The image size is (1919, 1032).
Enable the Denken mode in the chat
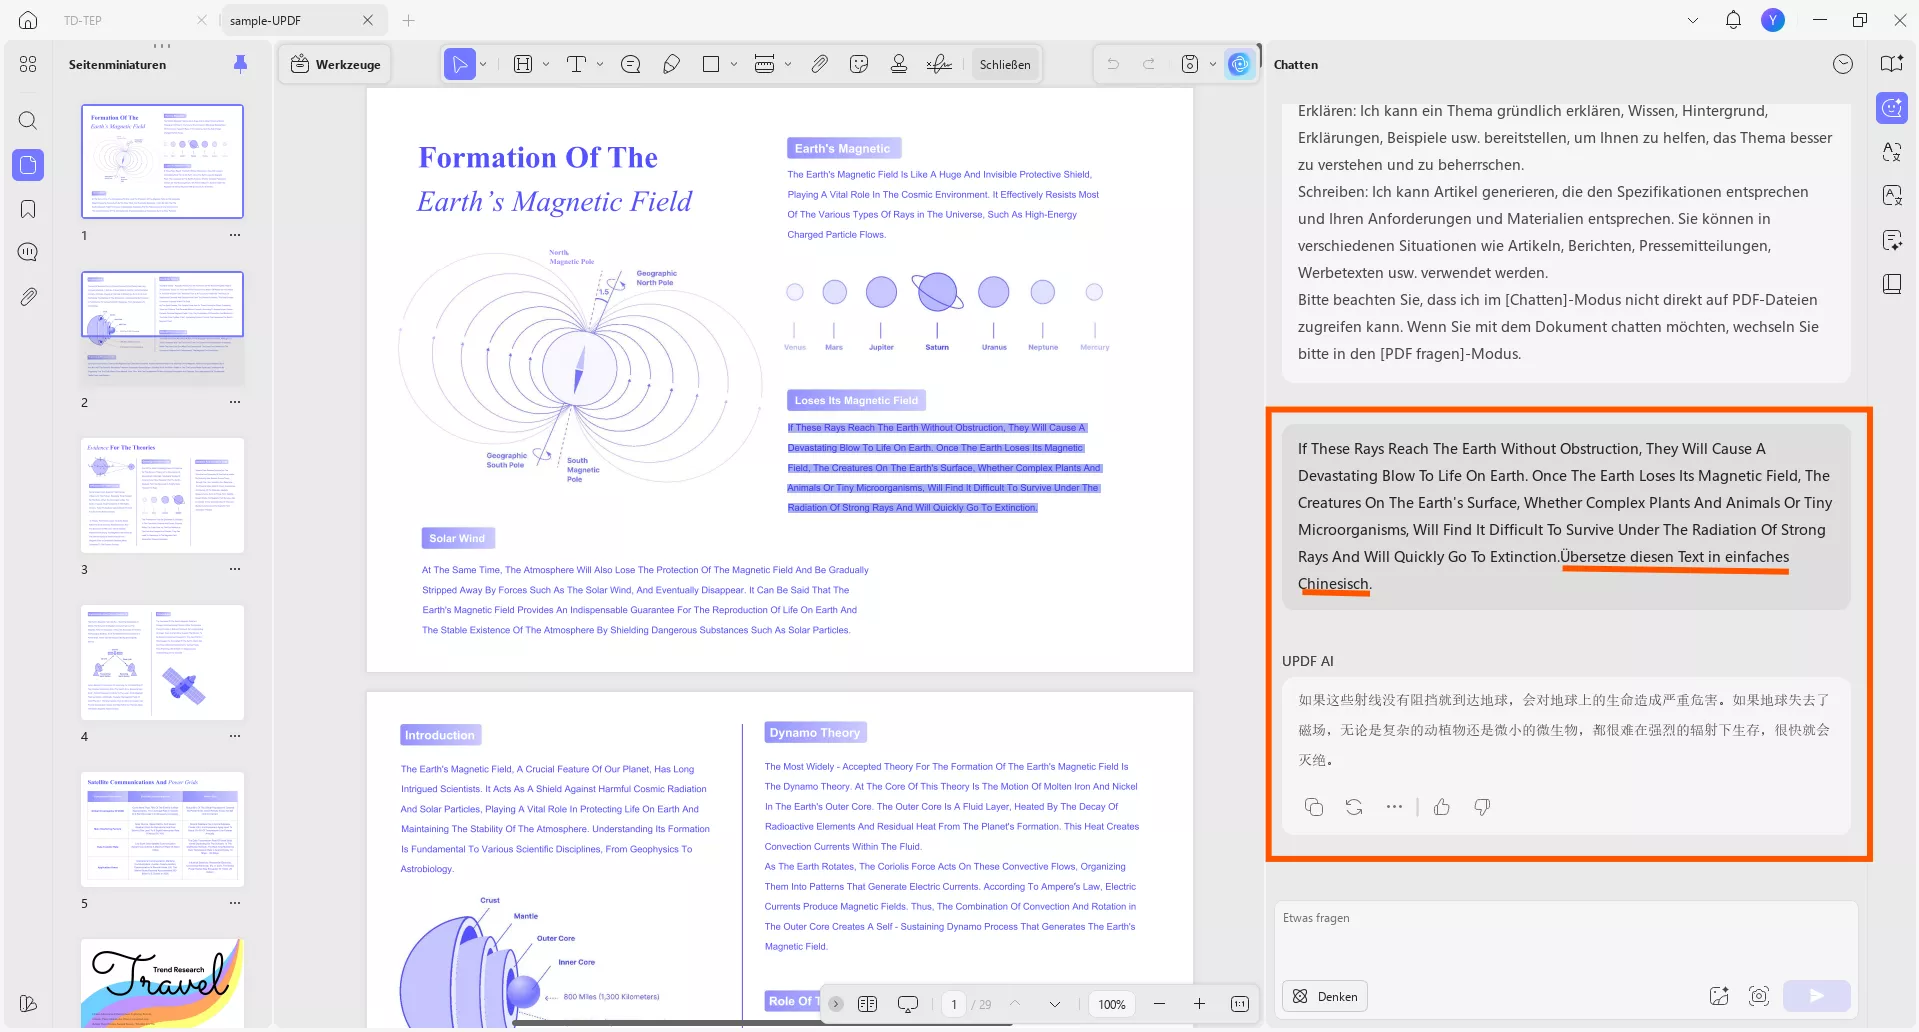(1324, 996)
